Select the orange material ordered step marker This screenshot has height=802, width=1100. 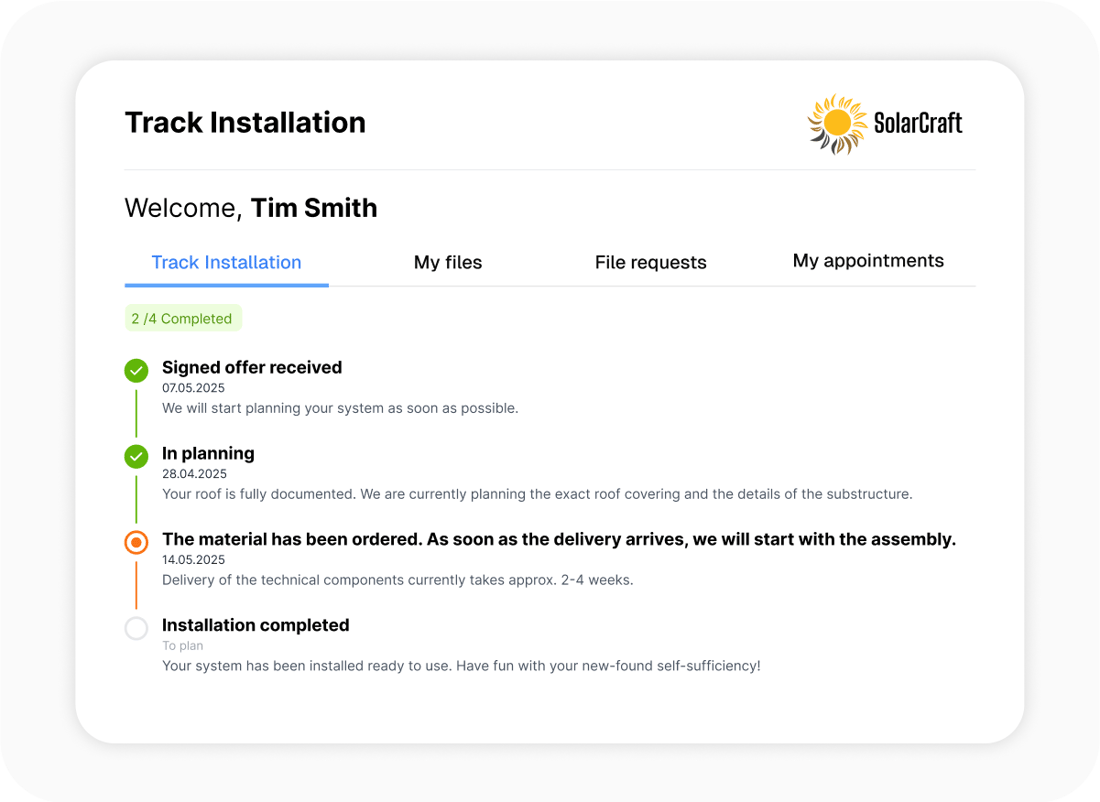[x=136, y=542]
